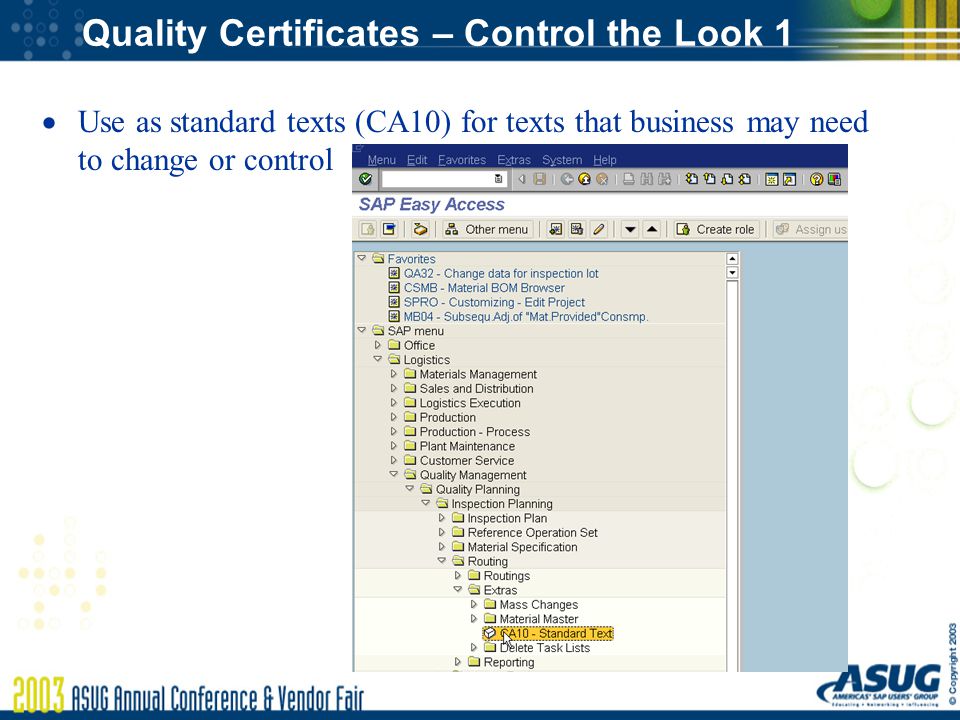Click the Move Favorites Up arrow
This screenshot has height=720, width=960.
pos(652,229)
